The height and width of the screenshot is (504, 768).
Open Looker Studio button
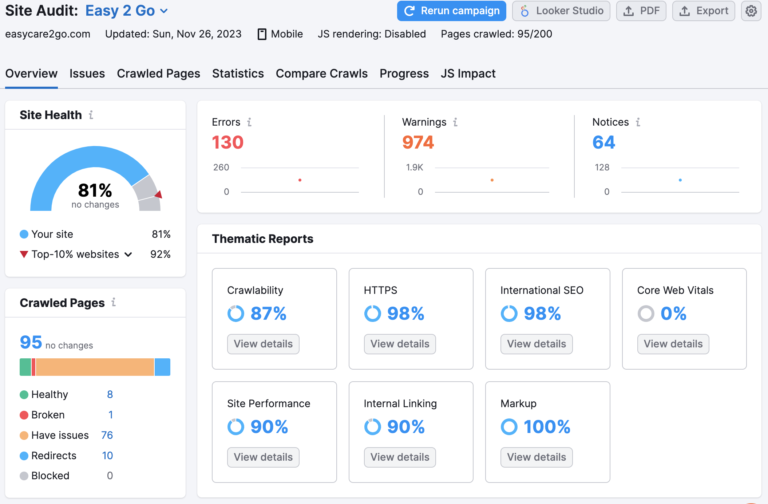pos(561,11)
